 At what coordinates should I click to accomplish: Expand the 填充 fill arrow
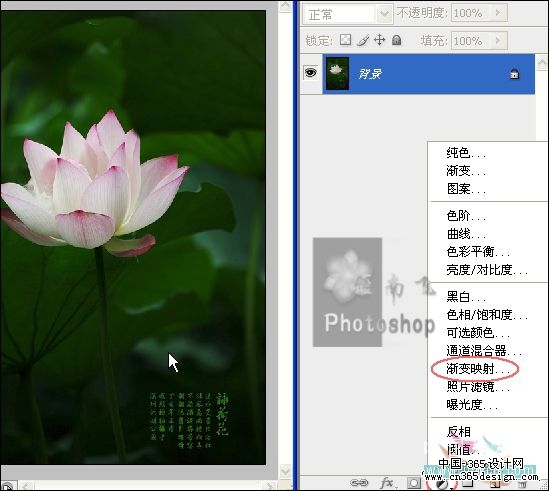498,41
